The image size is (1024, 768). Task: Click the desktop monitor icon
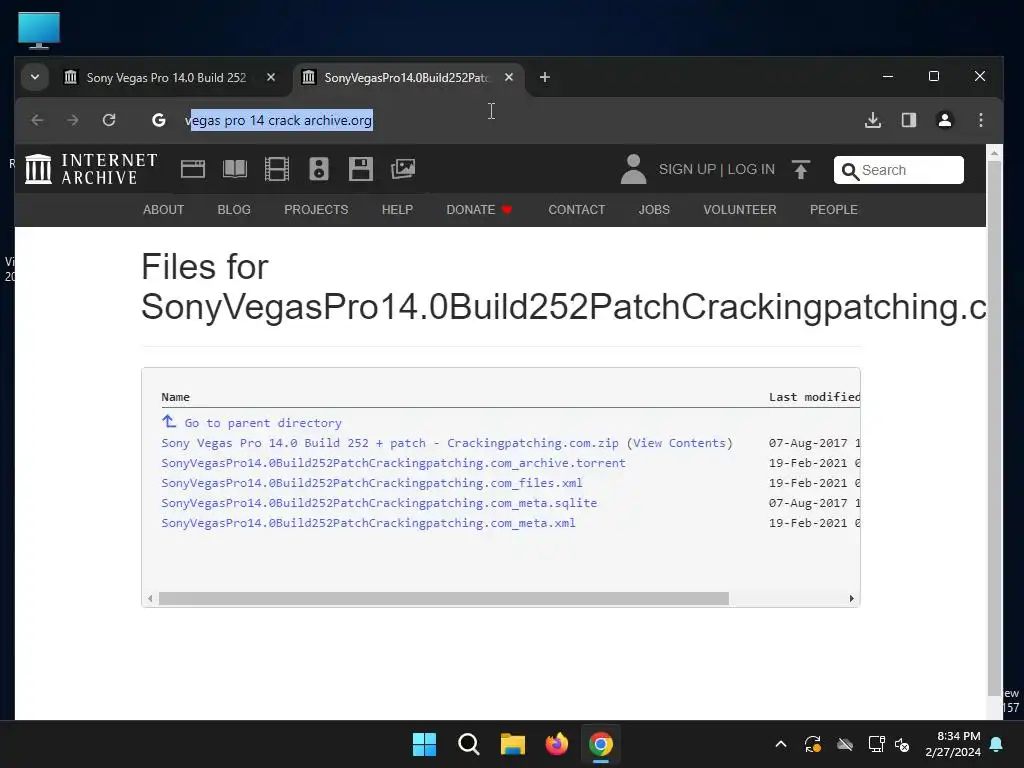click(39, 31)
